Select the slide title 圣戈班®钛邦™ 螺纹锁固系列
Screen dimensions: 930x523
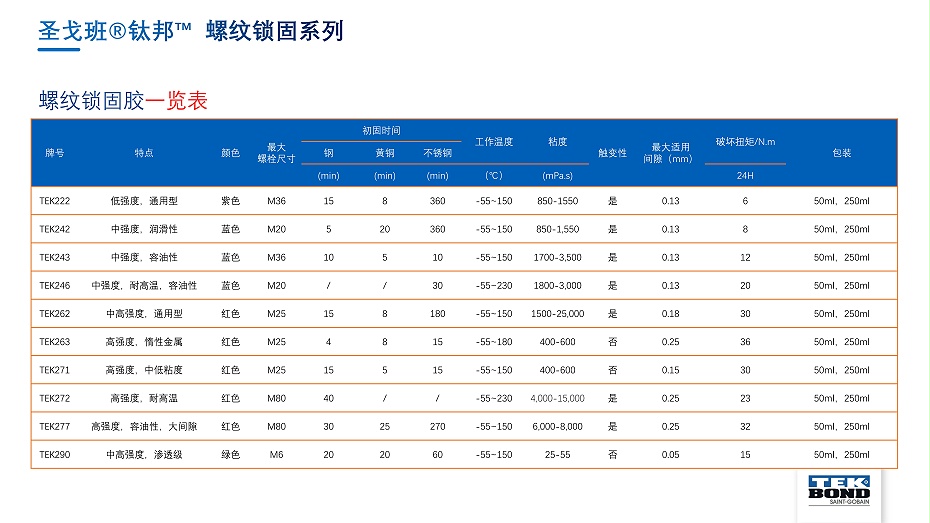pos(191,31)
